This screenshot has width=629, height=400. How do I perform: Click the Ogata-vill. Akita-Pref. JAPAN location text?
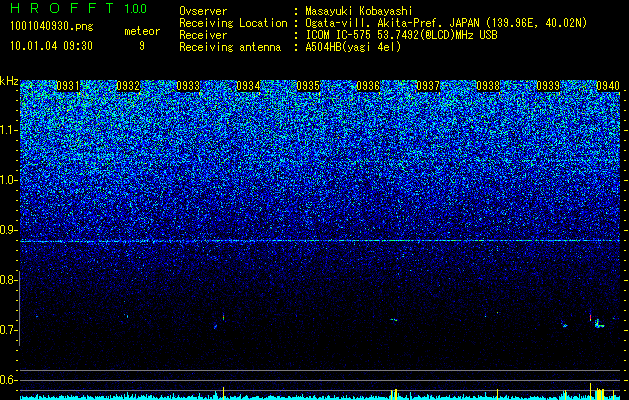click(446, 23)
